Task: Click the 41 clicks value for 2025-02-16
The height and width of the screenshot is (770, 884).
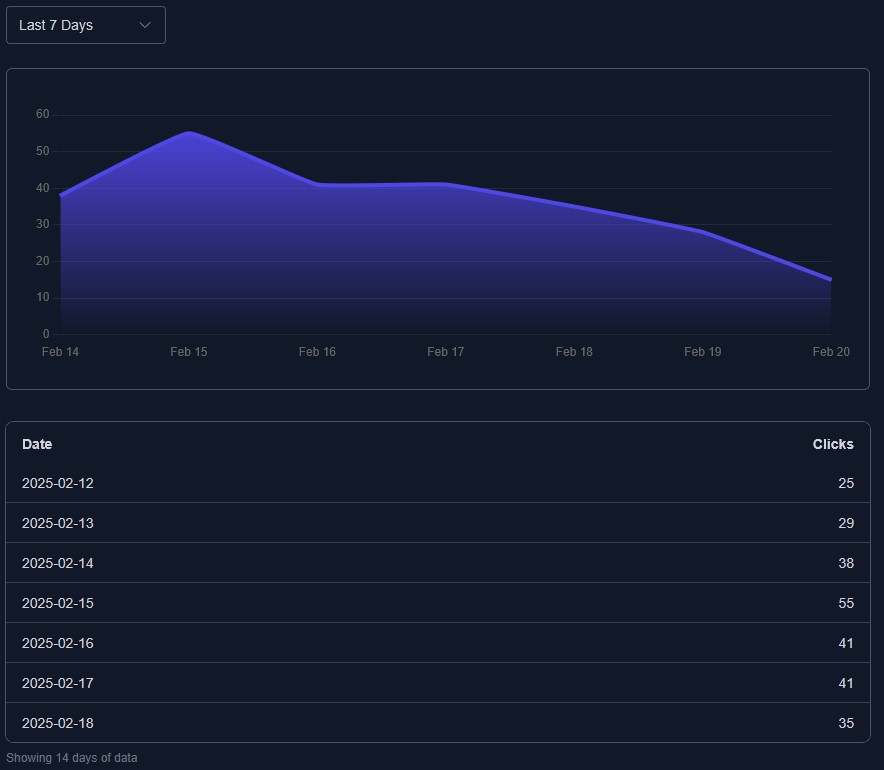Action: (846, 643)
